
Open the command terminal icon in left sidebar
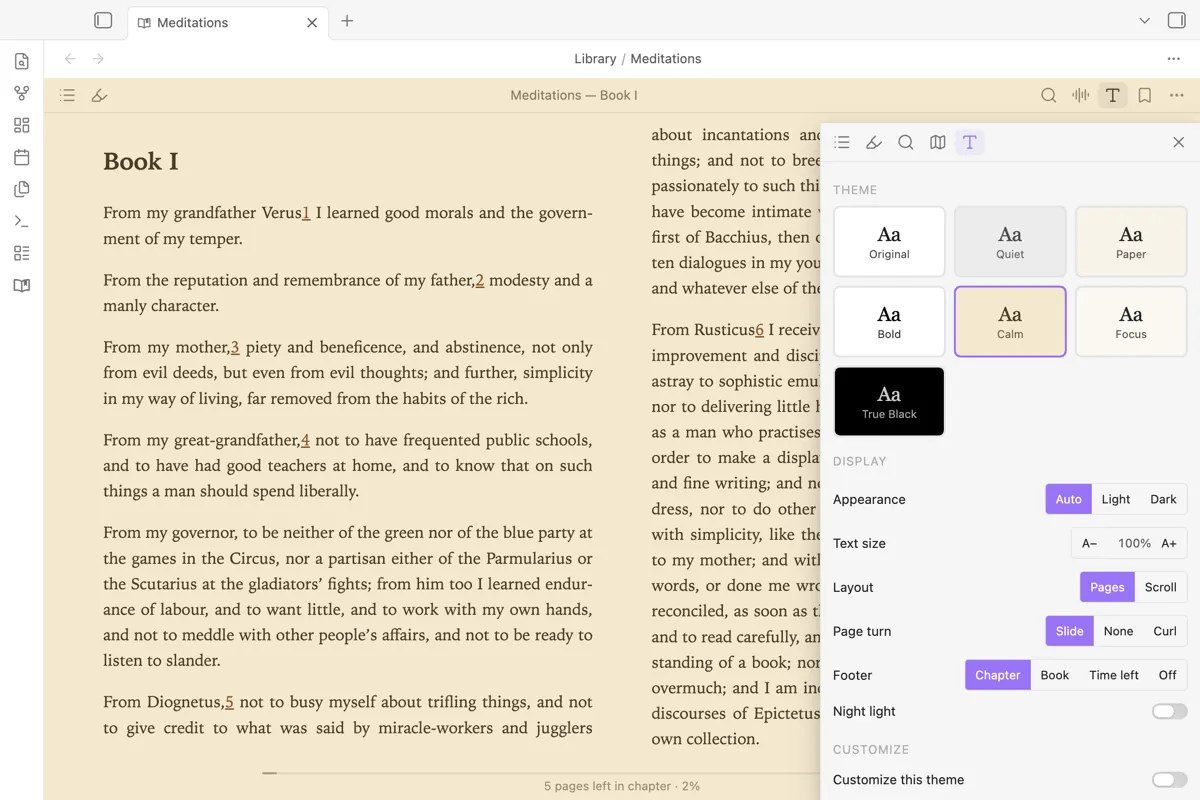pyautogui.click(x=22, y=221)
